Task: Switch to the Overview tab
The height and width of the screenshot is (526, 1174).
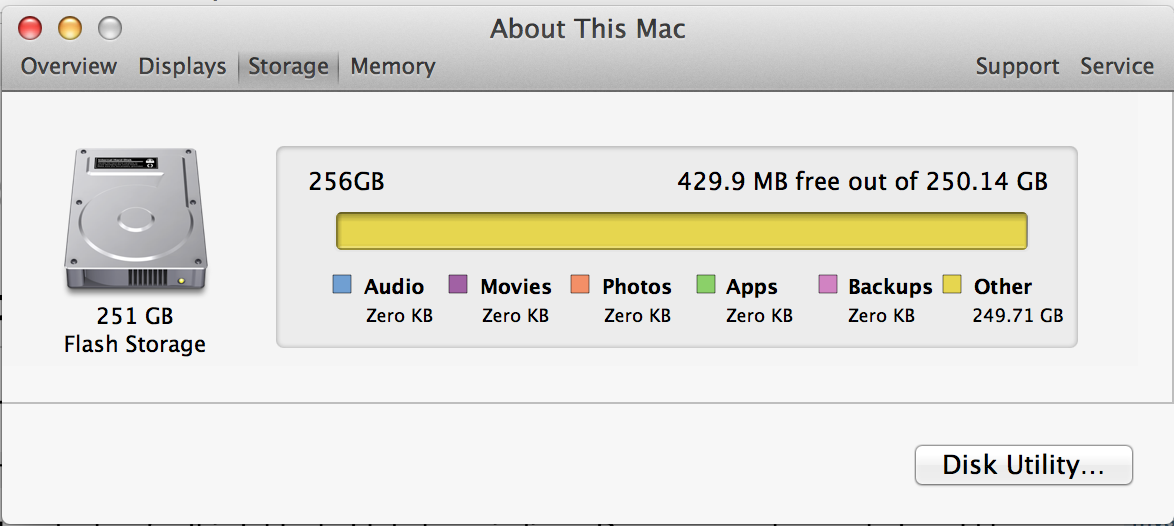Action: [x=69, y=67]
